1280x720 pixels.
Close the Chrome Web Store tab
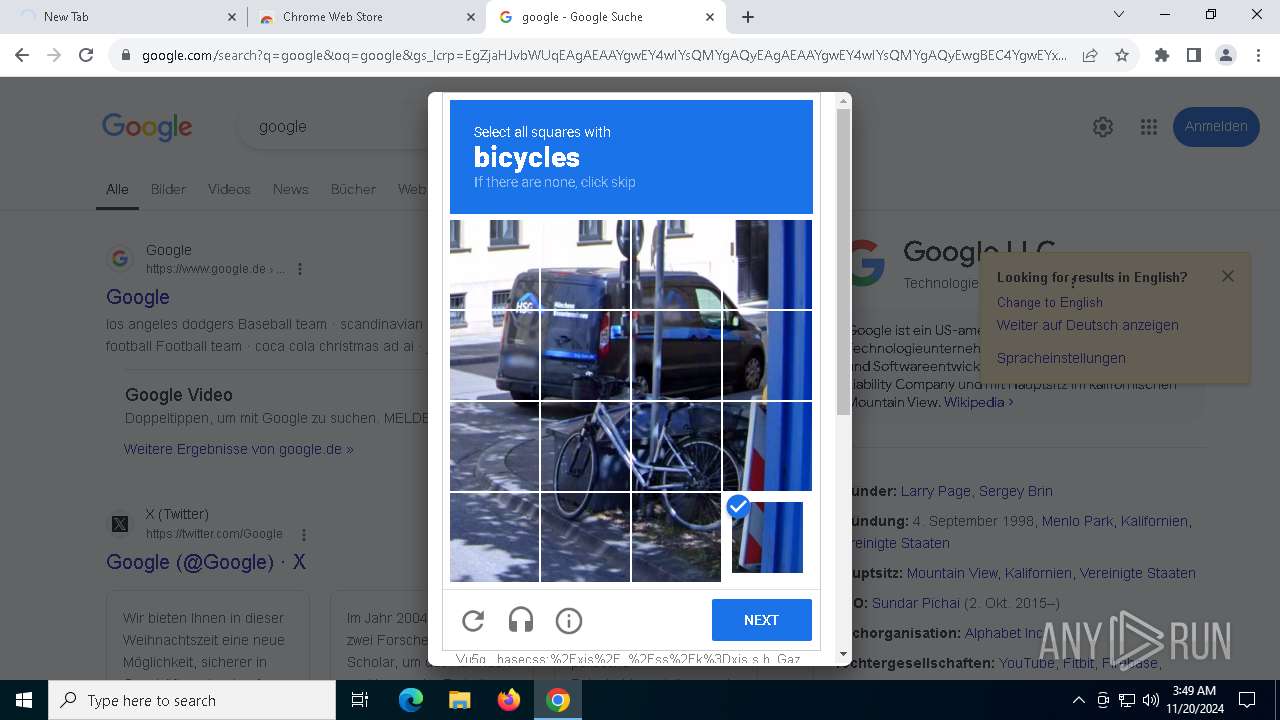pyautogui.click(x=471, y=17)
